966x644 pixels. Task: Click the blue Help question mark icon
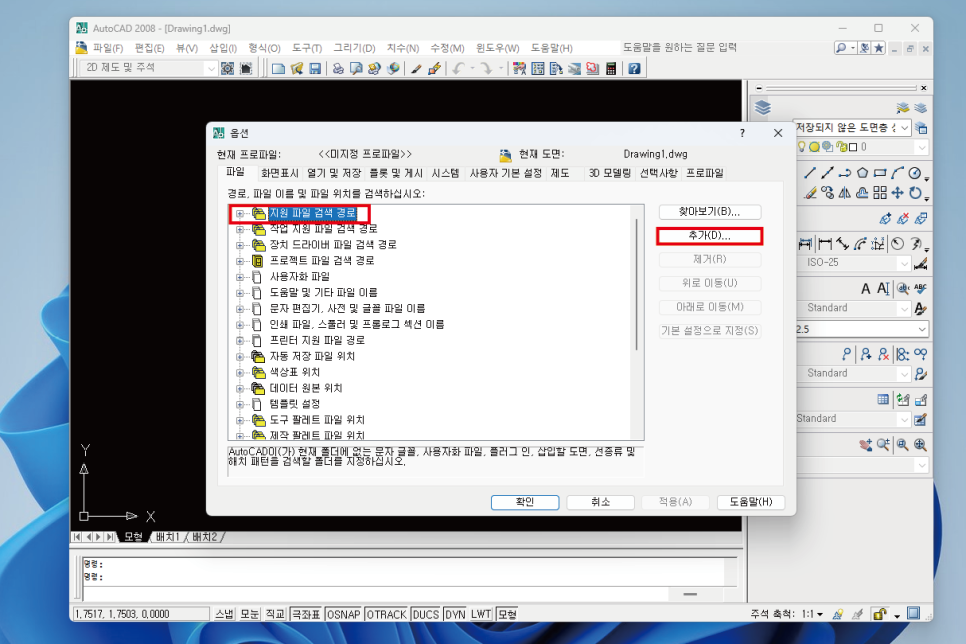pos(634,68)
